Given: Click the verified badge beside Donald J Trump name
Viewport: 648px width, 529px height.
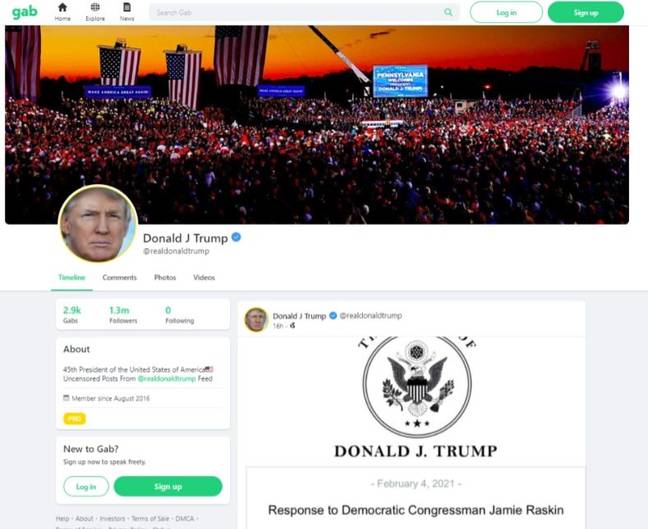Looking at the screenshot, I should pyautogui.click(x=236, y=237).
